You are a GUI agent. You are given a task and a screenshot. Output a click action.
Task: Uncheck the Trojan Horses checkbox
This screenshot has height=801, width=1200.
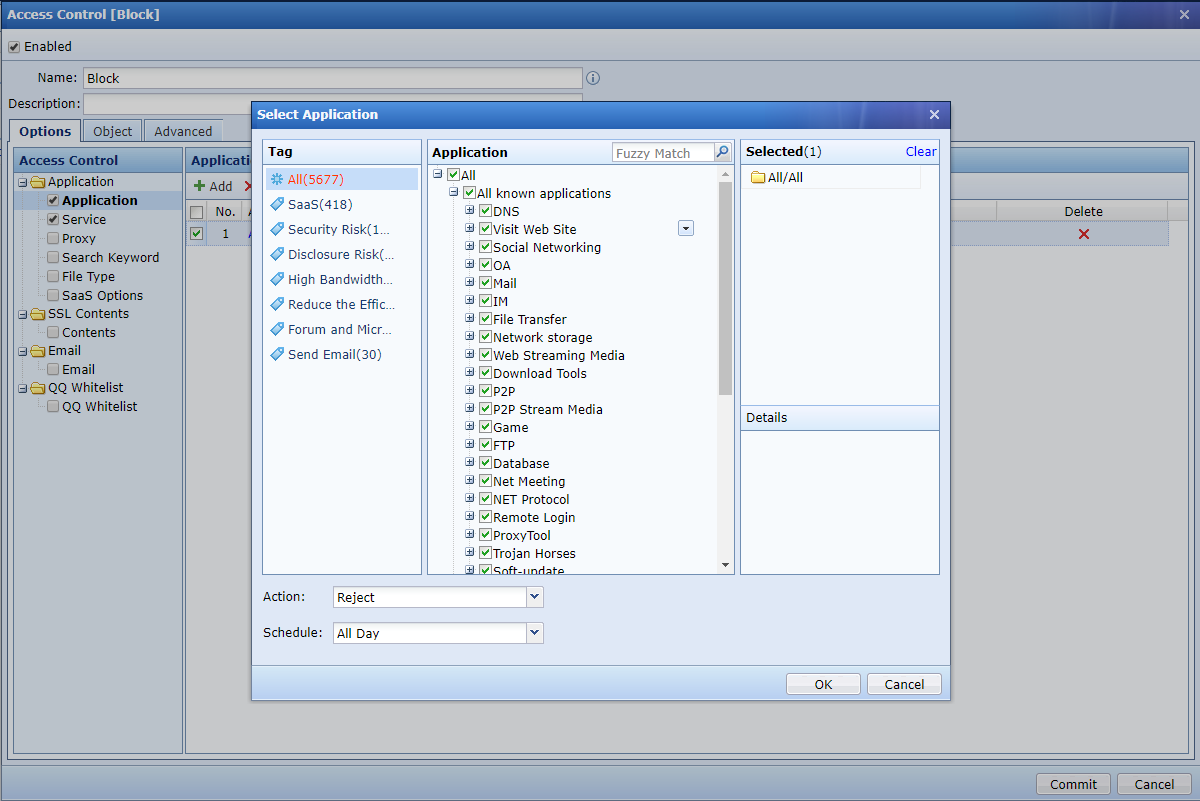485,553
